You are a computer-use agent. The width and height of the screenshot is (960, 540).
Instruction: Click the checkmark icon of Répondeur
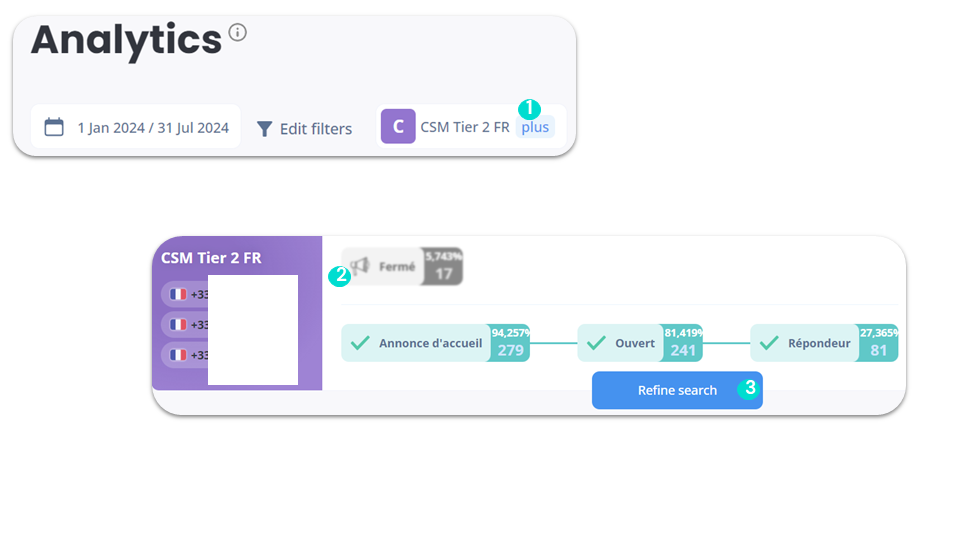769,343
